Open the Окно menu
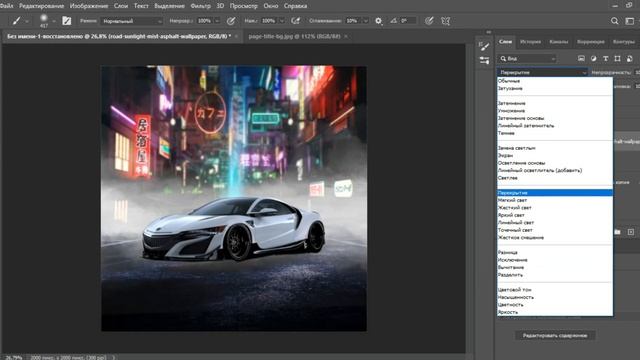This screenshot has height=360, width=640. 271,6
